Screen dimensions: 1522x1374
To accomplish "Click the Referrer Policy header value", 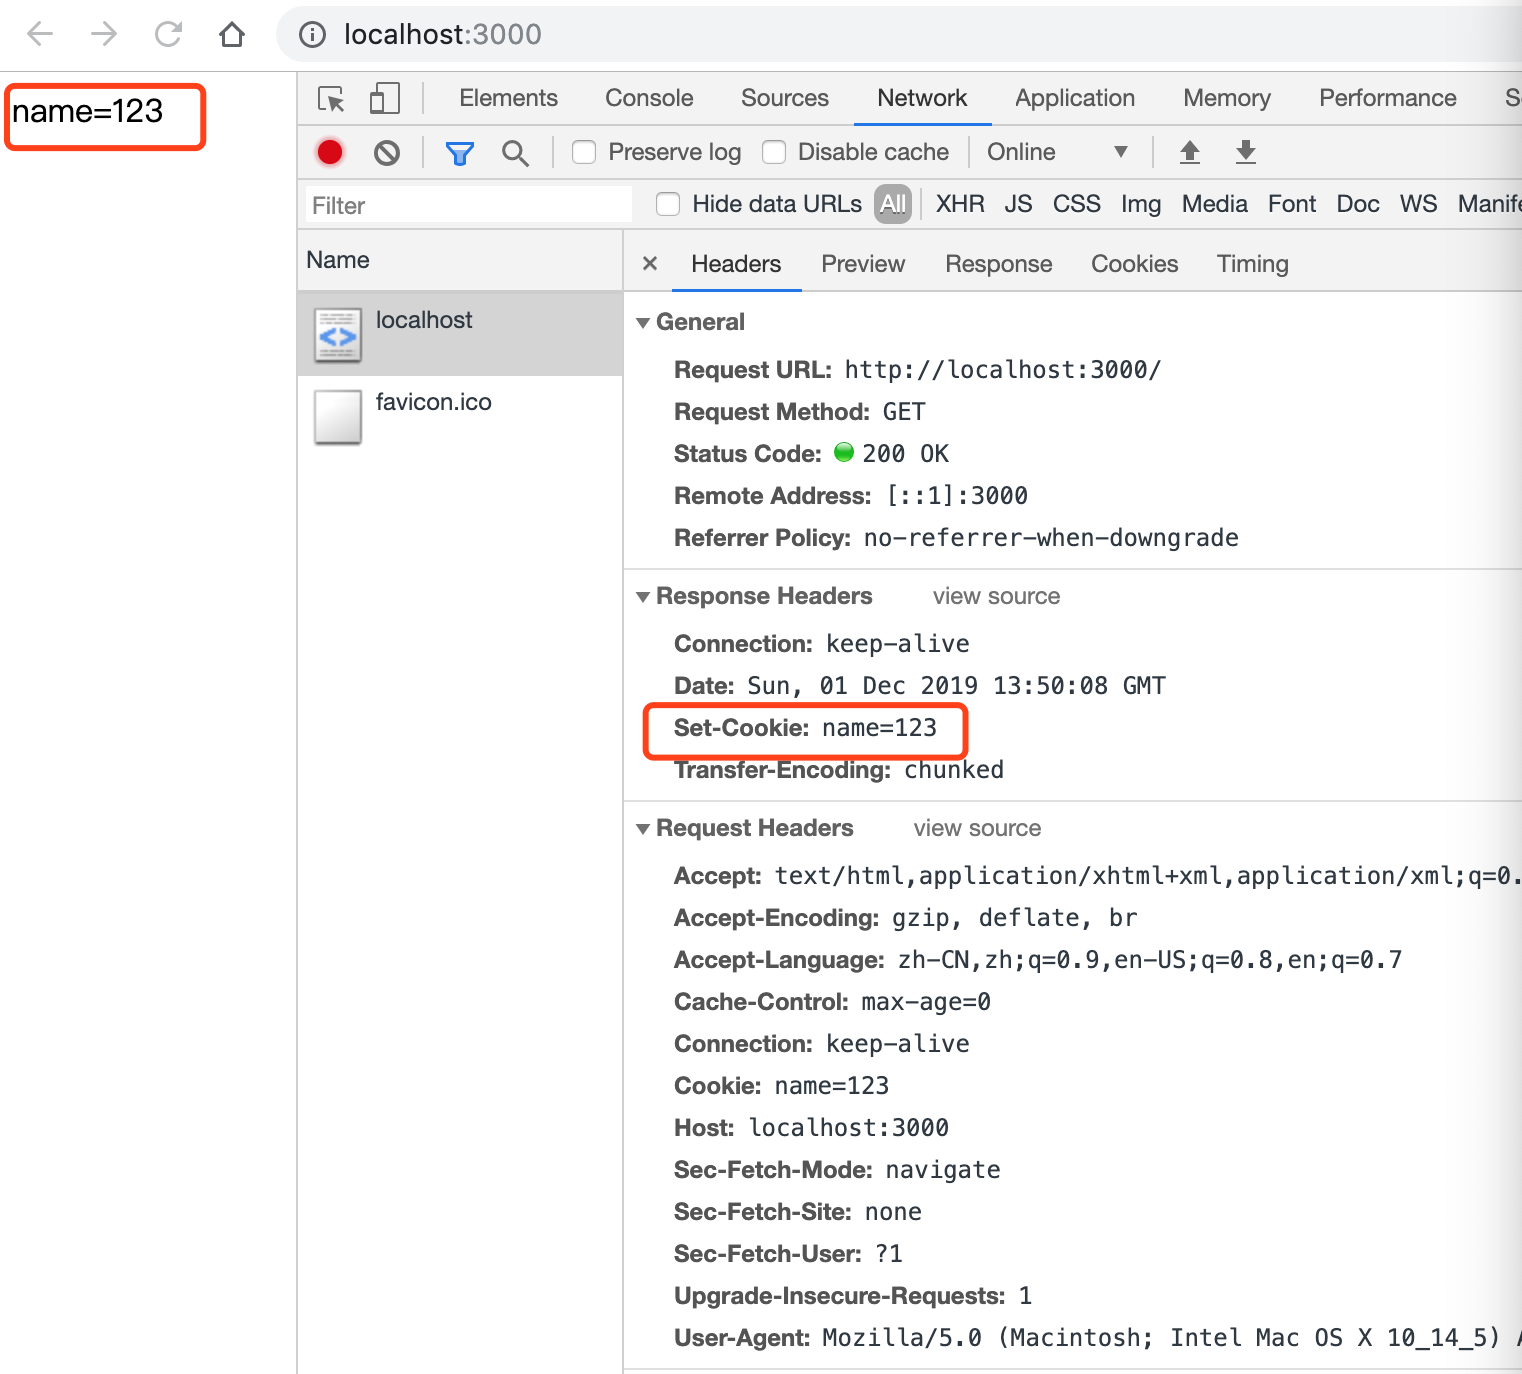I will coord(1051,538).
